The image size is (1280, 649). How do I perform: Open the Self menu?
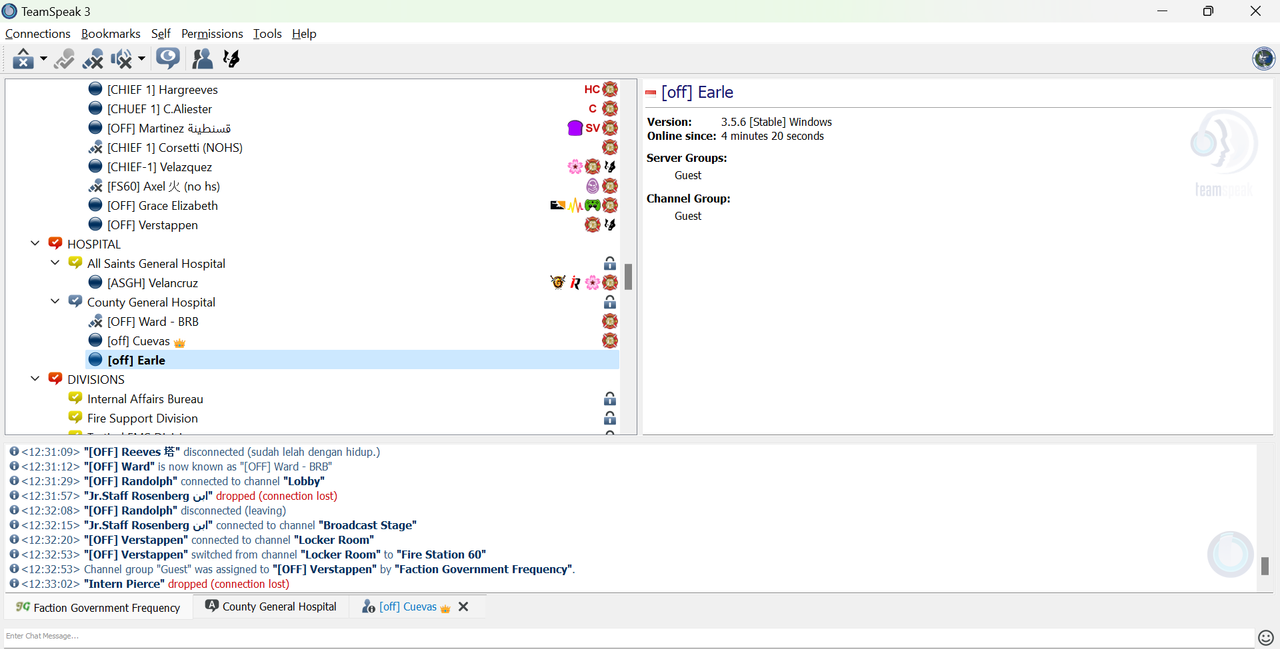coord(161,33)
